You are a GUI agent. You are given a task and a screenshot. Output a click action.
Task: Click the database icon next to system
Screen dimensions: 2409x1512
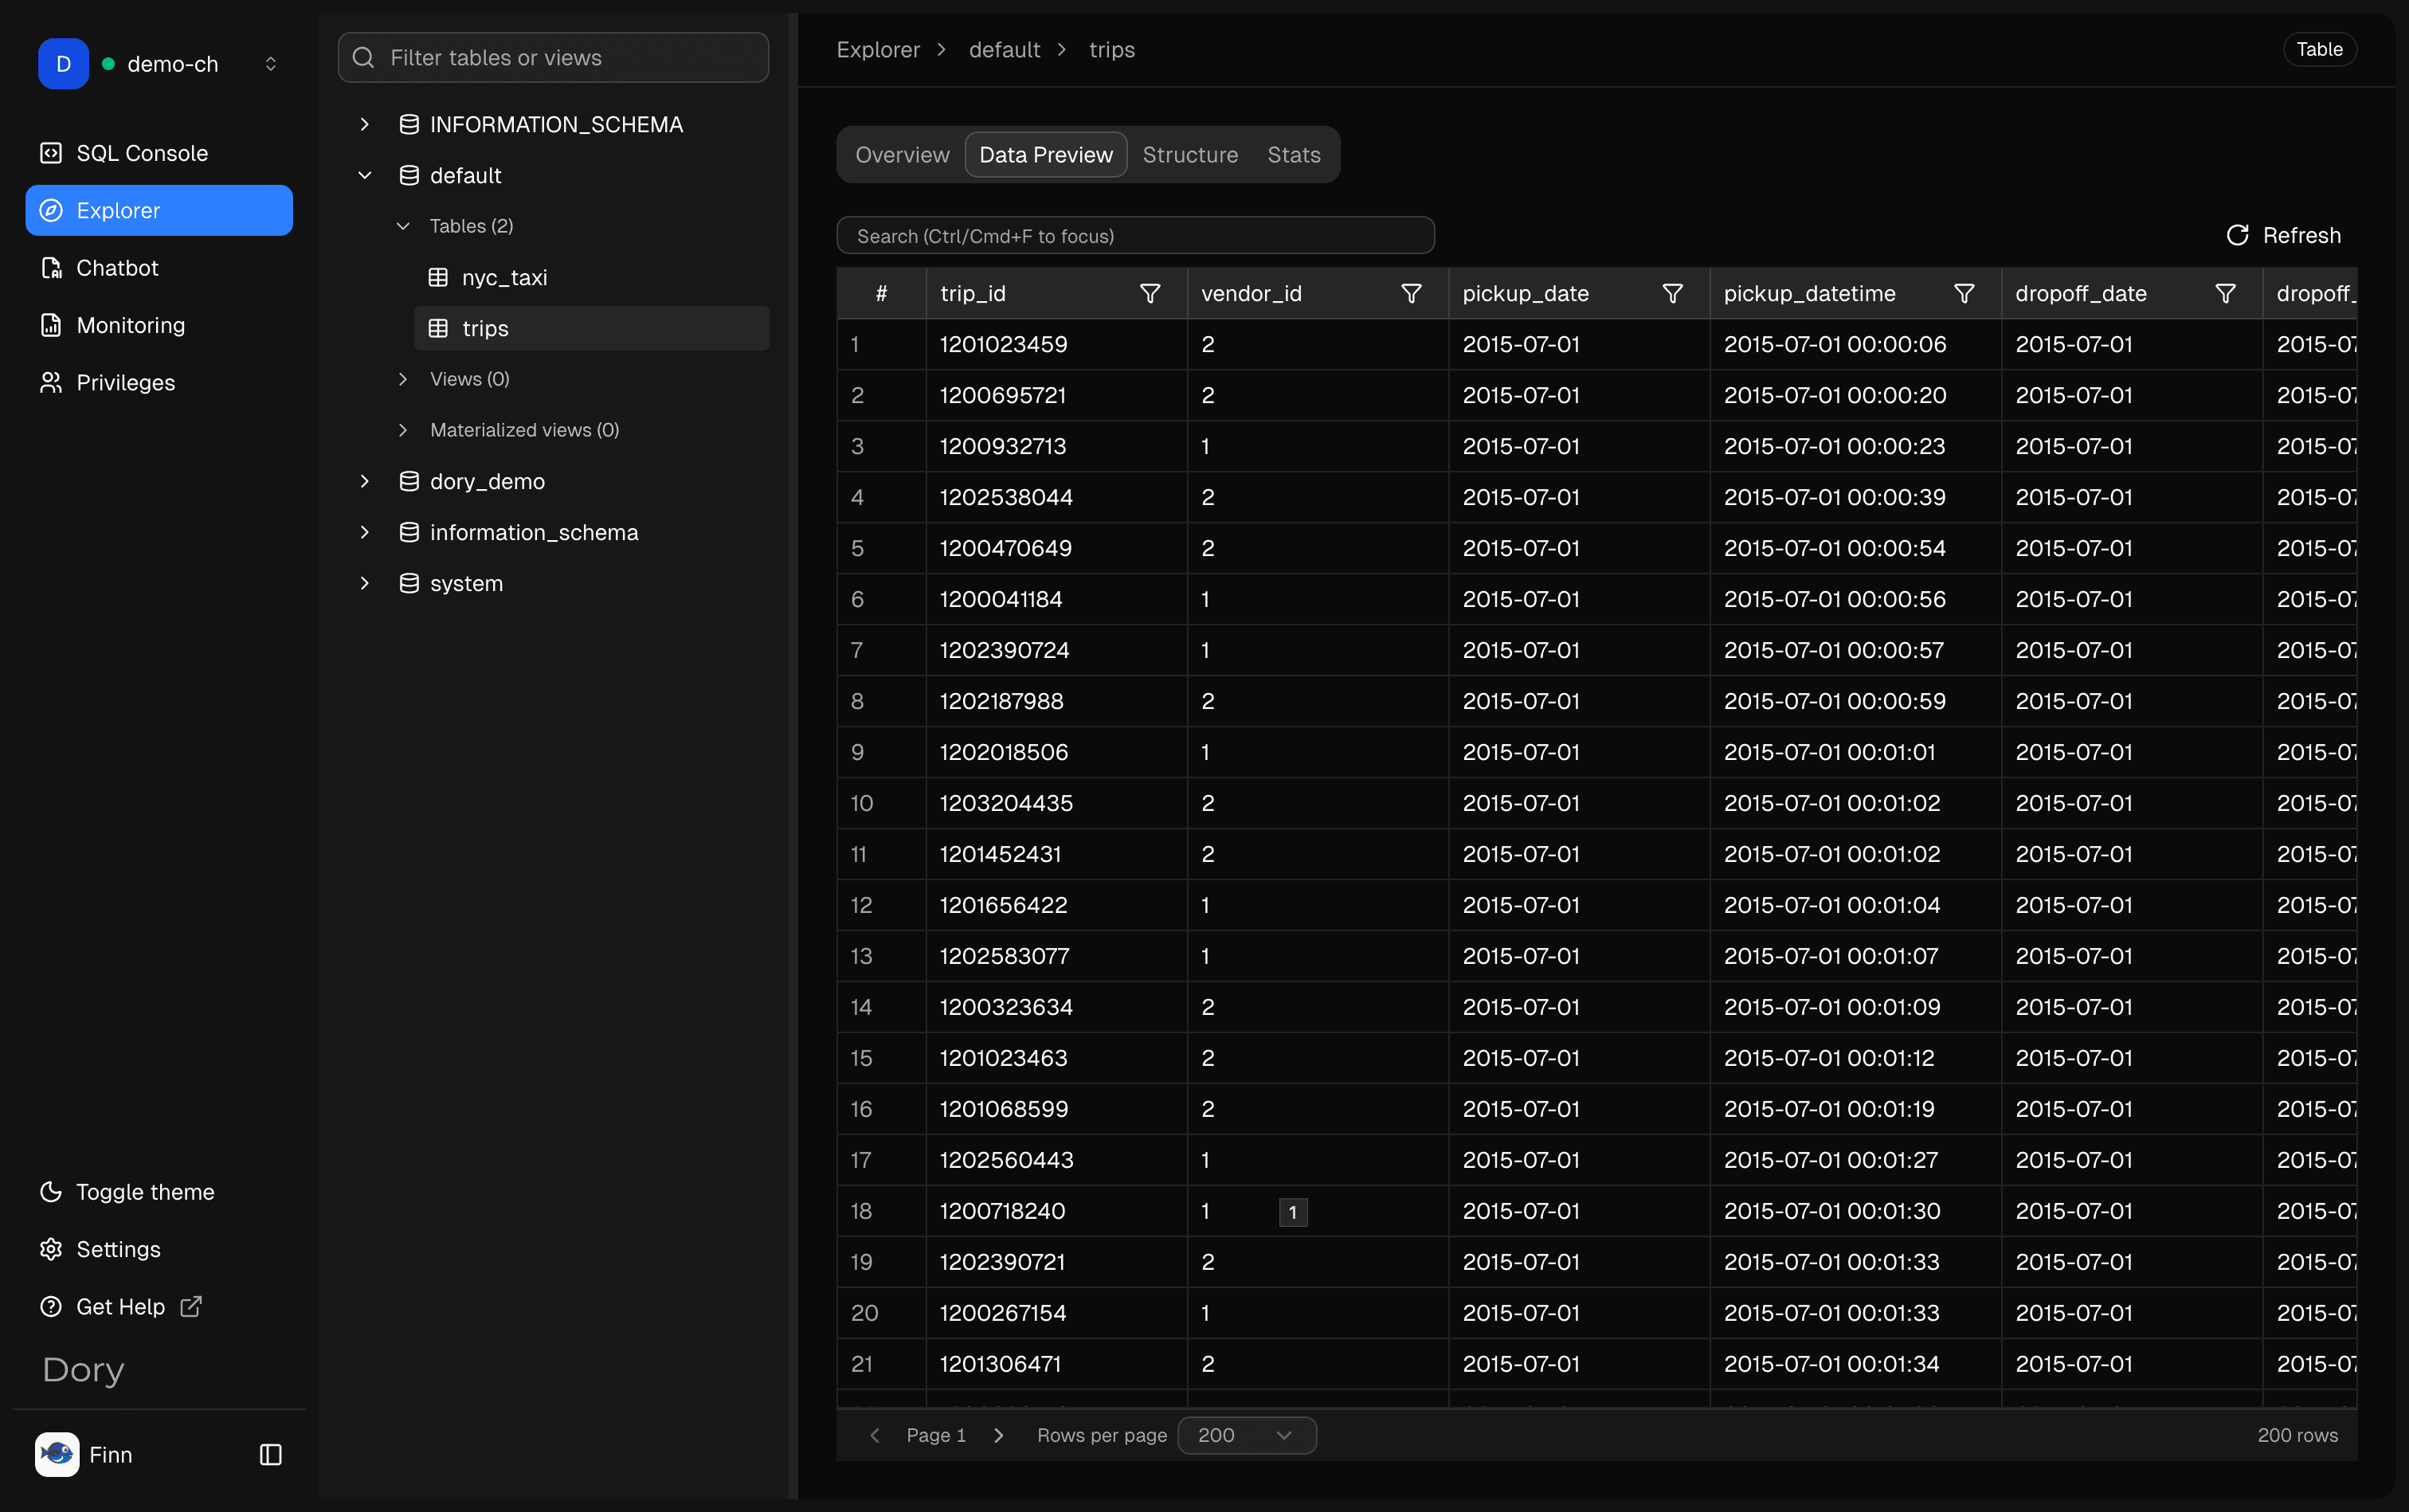[409, 583]
